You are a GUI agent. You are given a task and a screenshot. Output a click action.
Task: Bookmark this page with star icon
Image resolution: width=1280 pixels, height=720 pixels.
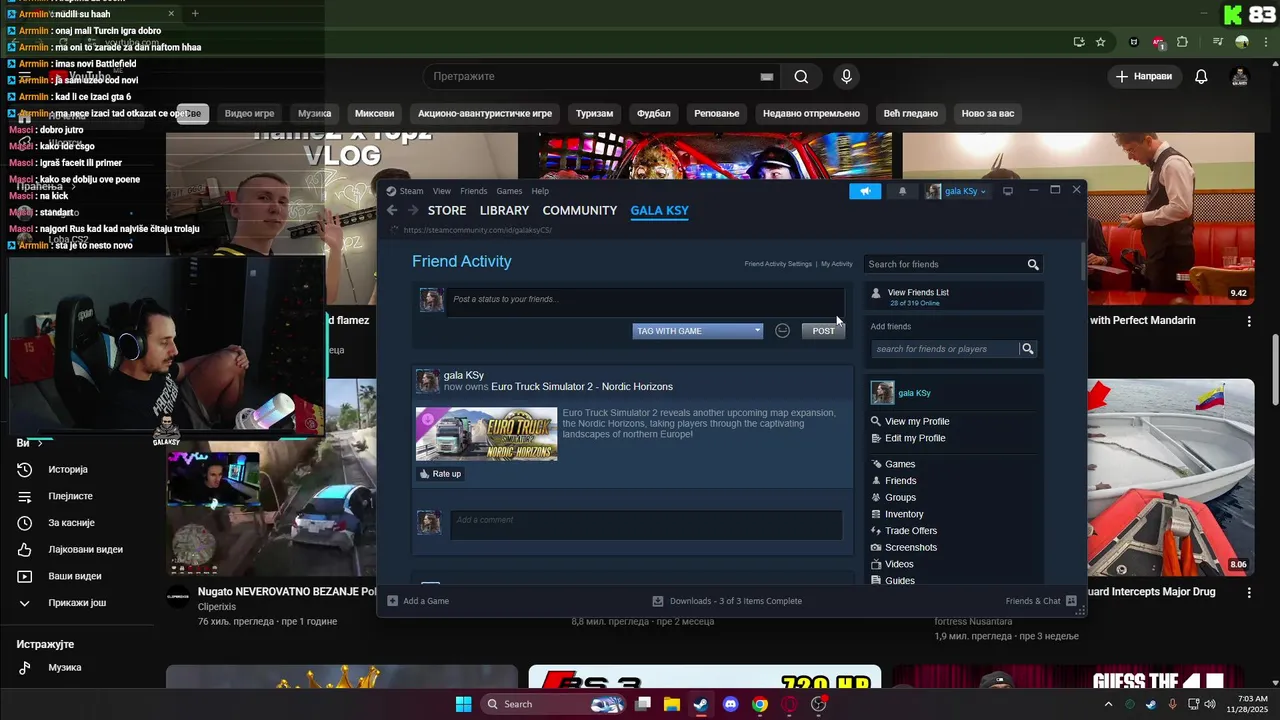pyautogui.click(x=1100, y=42)
